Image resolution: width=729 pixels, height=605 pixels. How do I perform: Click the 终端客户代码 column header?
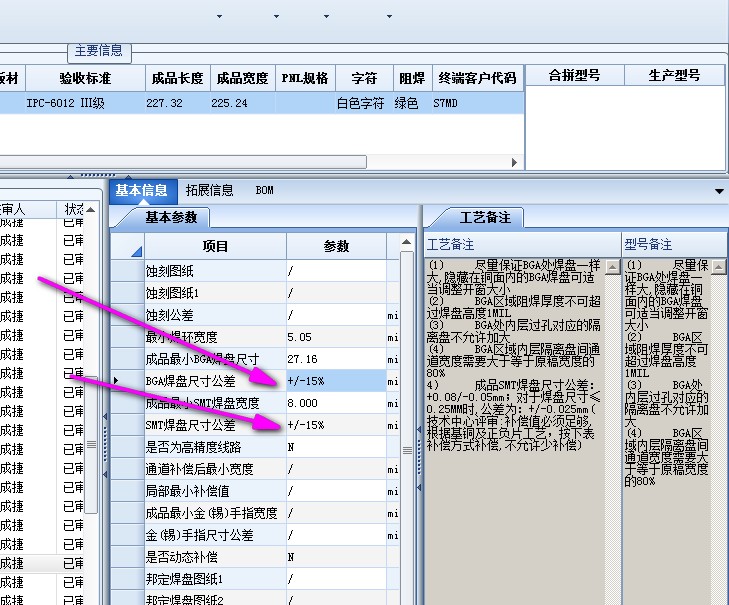(477, 78)
